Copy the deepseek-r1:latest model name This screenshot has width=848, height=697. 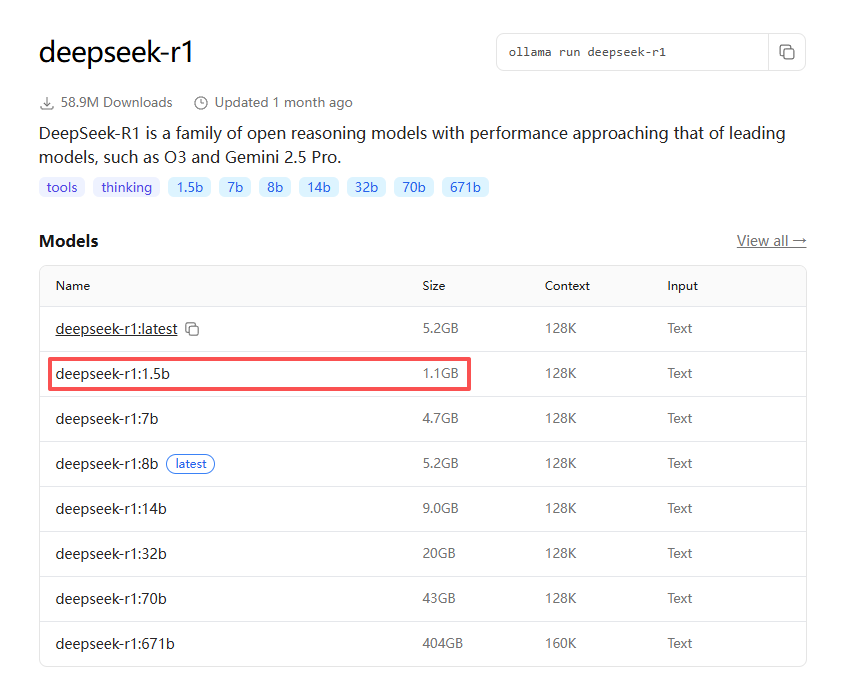(x=192, y=329)
